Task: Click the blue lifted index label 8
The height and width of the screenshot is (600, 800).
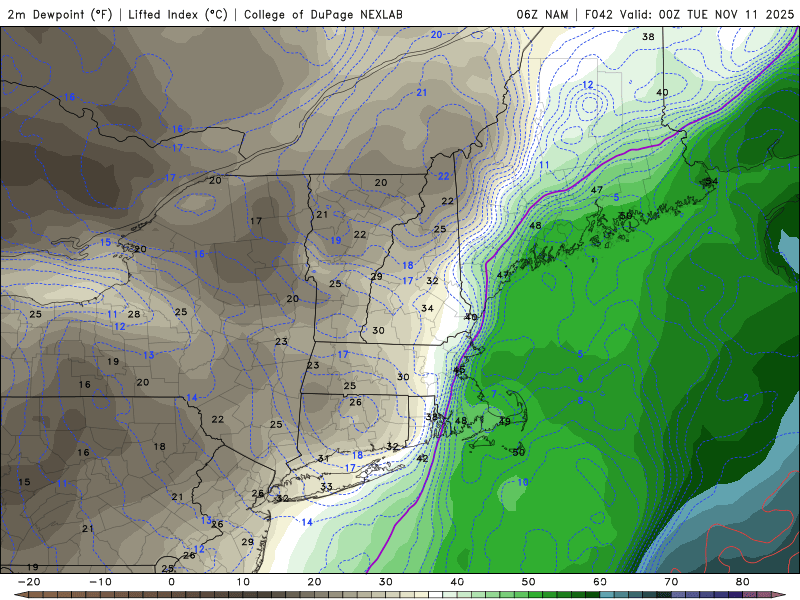Action: (580, 400)
